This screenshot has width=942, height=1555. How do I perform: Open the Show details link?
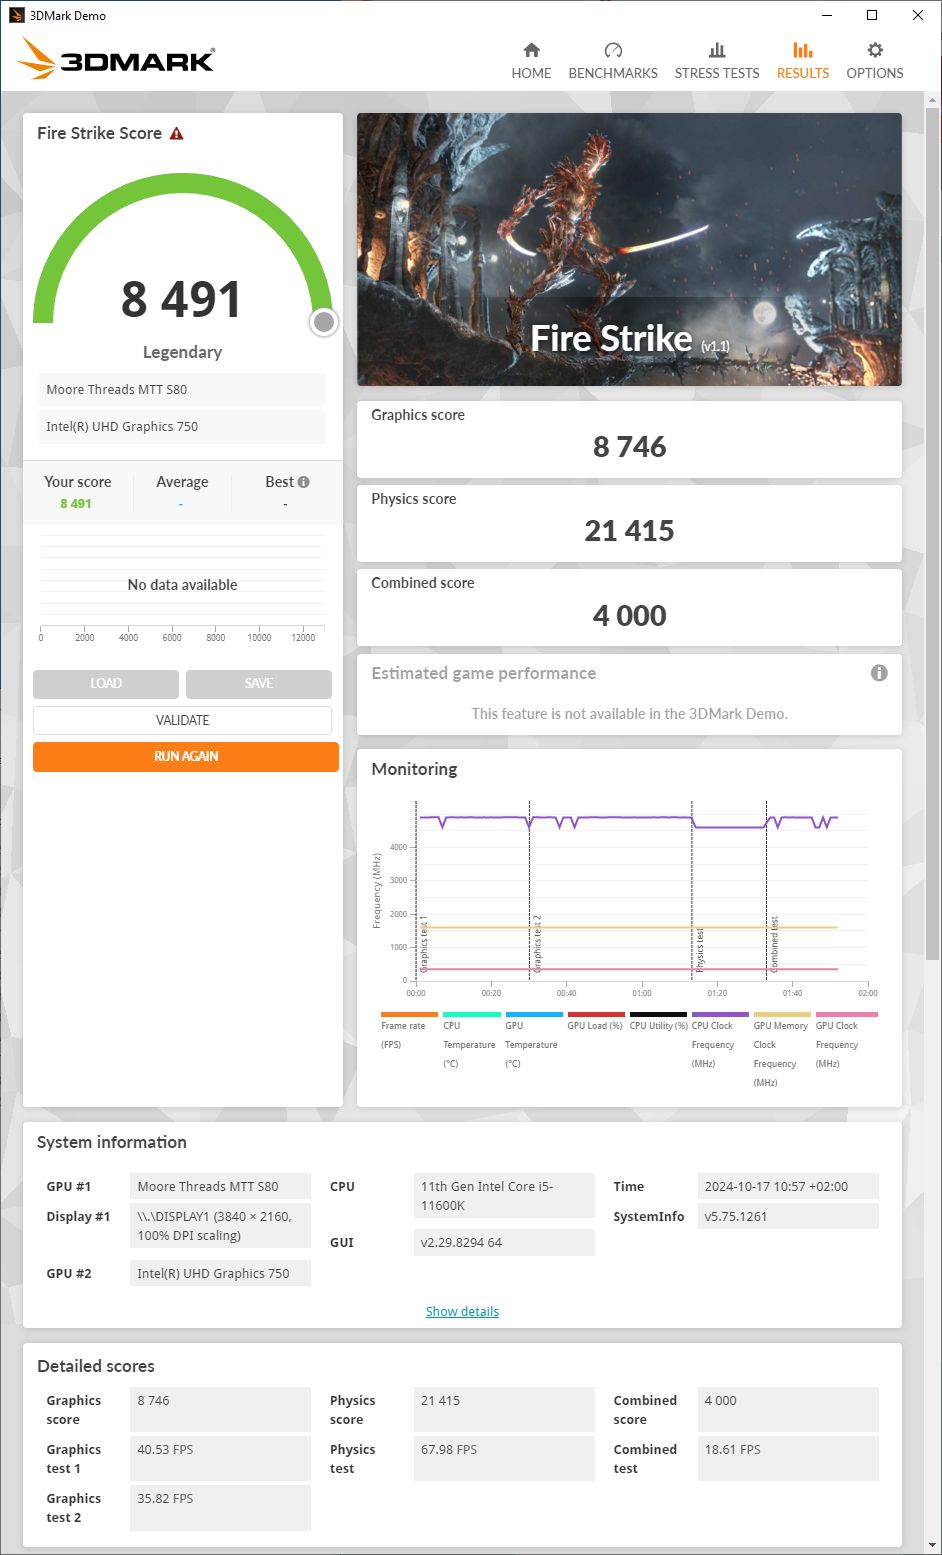(462, 1311)
